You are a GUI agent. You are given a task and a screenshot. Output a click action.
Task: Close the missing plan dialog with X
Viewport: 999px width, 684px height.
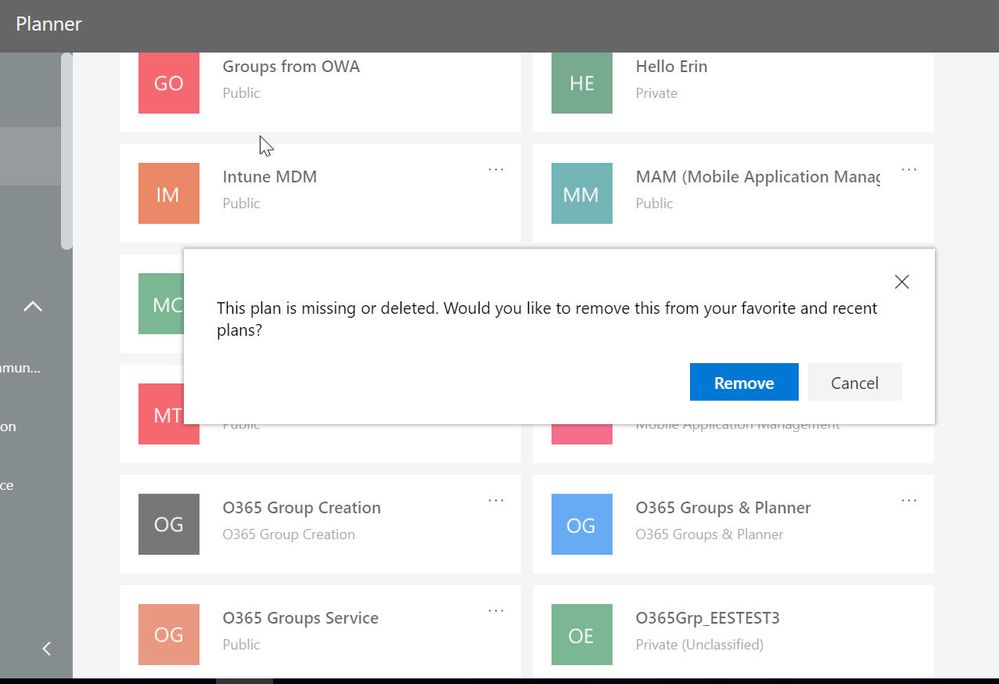pos(902,282)
